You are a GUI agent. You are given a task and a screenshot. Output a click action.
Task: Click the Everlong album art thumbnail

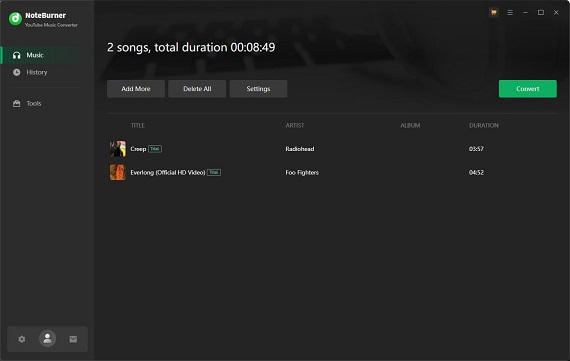click(x=118, y=172)
